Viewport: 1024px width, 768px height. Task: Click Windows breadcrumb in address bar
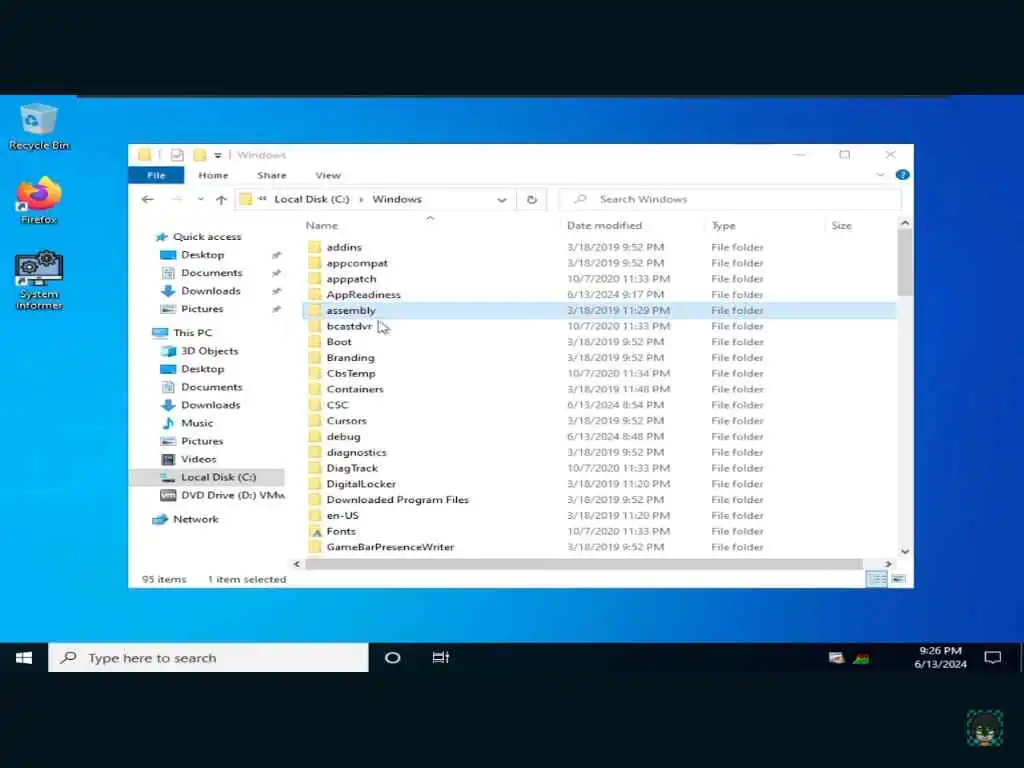[x=397, y=199]
